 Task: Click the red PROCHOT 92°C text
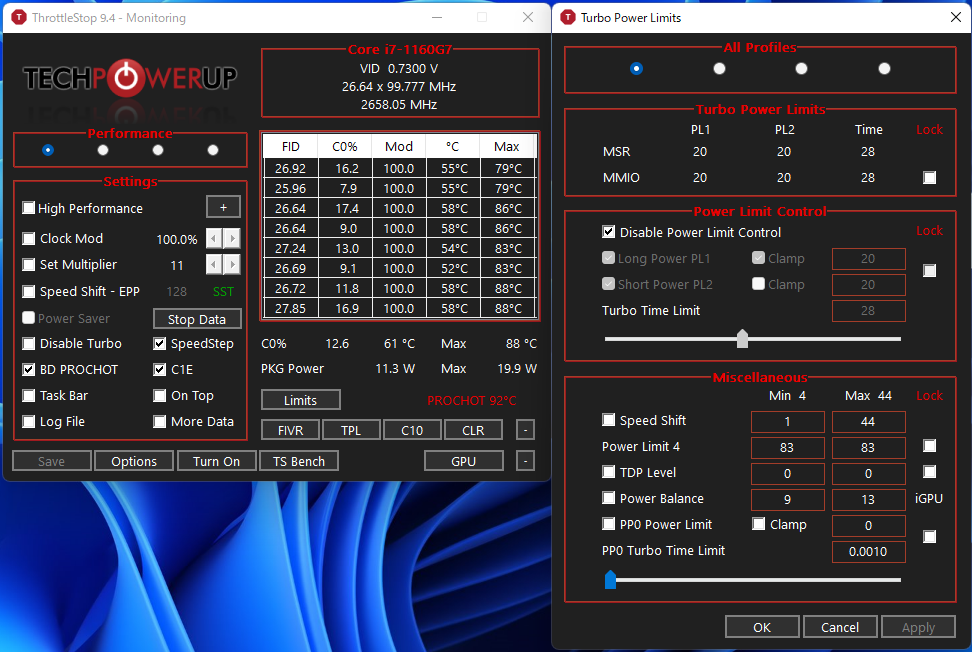click(x=471, y=400)
